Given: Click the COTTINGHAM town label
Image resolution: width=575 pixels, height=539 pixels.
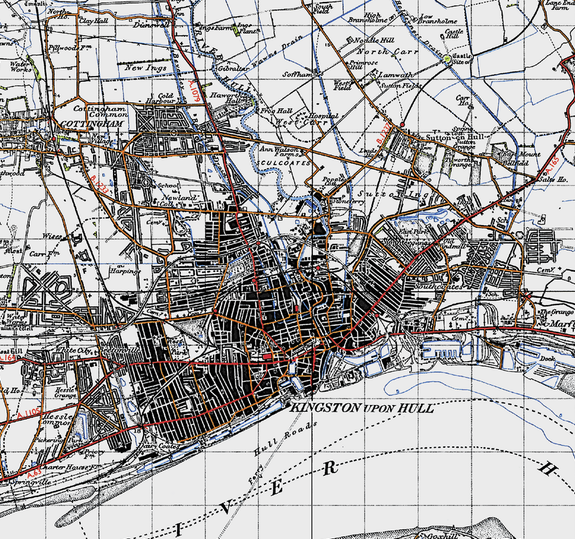Looking at the screenshot, I should (92, 124).
